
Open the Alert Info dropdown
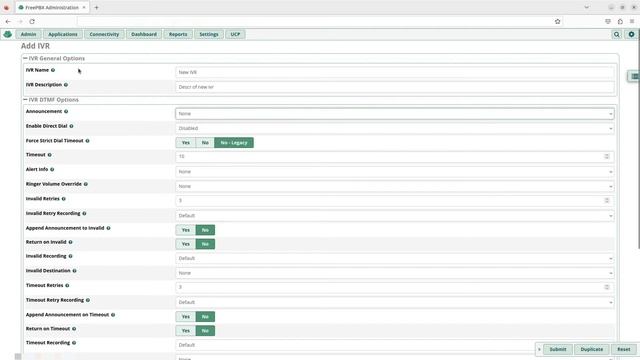point(395,172)
